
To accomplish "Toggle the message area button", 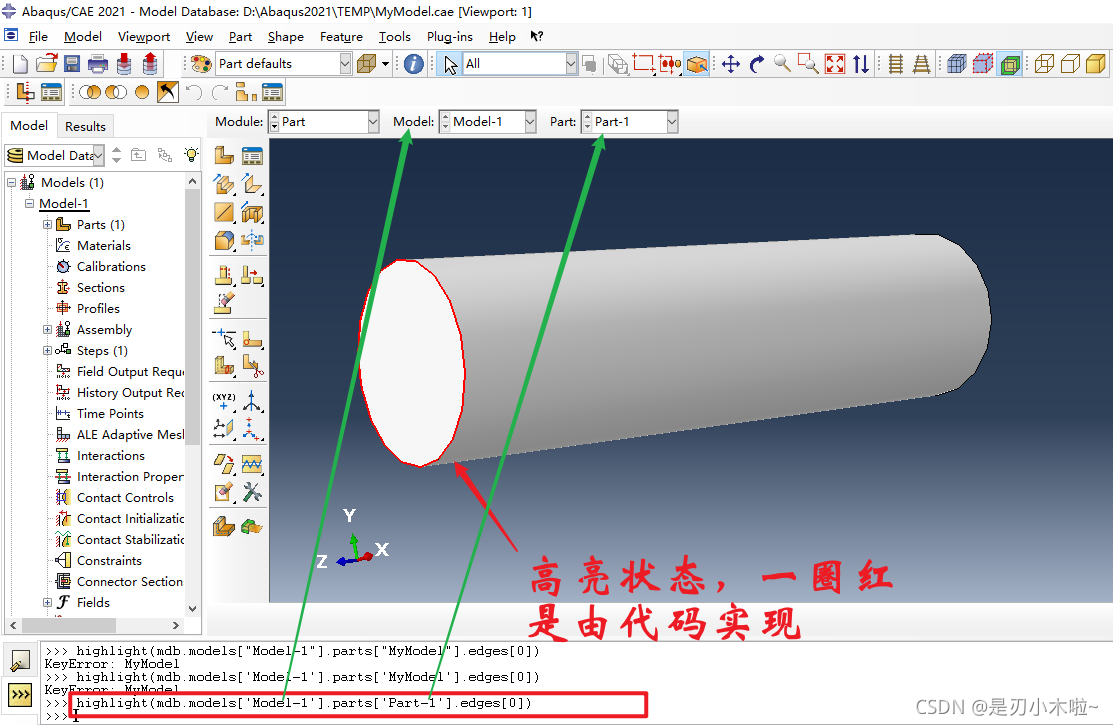I will tap(20, 661).
